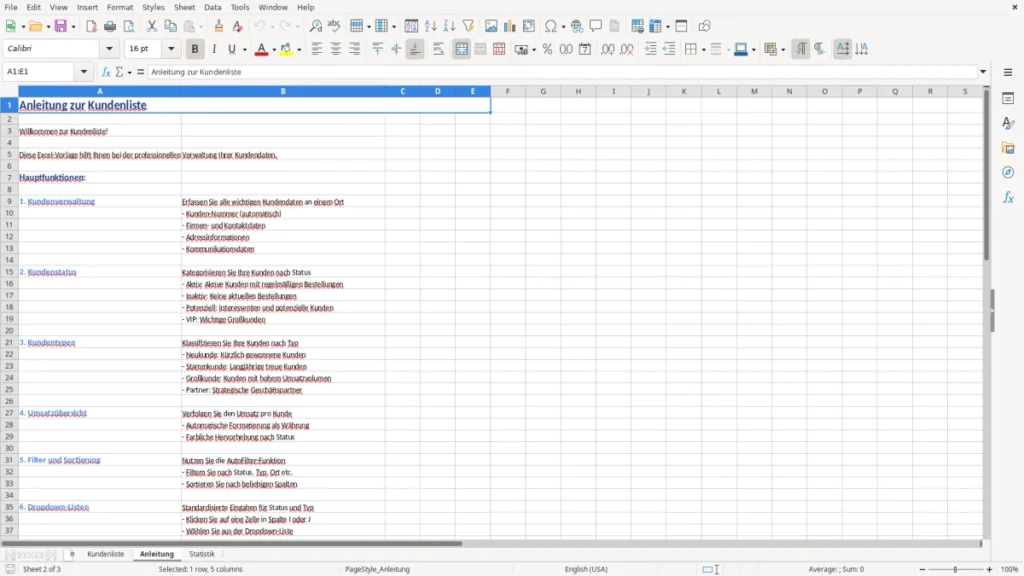The height and width of the screenshot is (576, 1024).
Task: Export directly as PDF icon
Action: (91, 26)
